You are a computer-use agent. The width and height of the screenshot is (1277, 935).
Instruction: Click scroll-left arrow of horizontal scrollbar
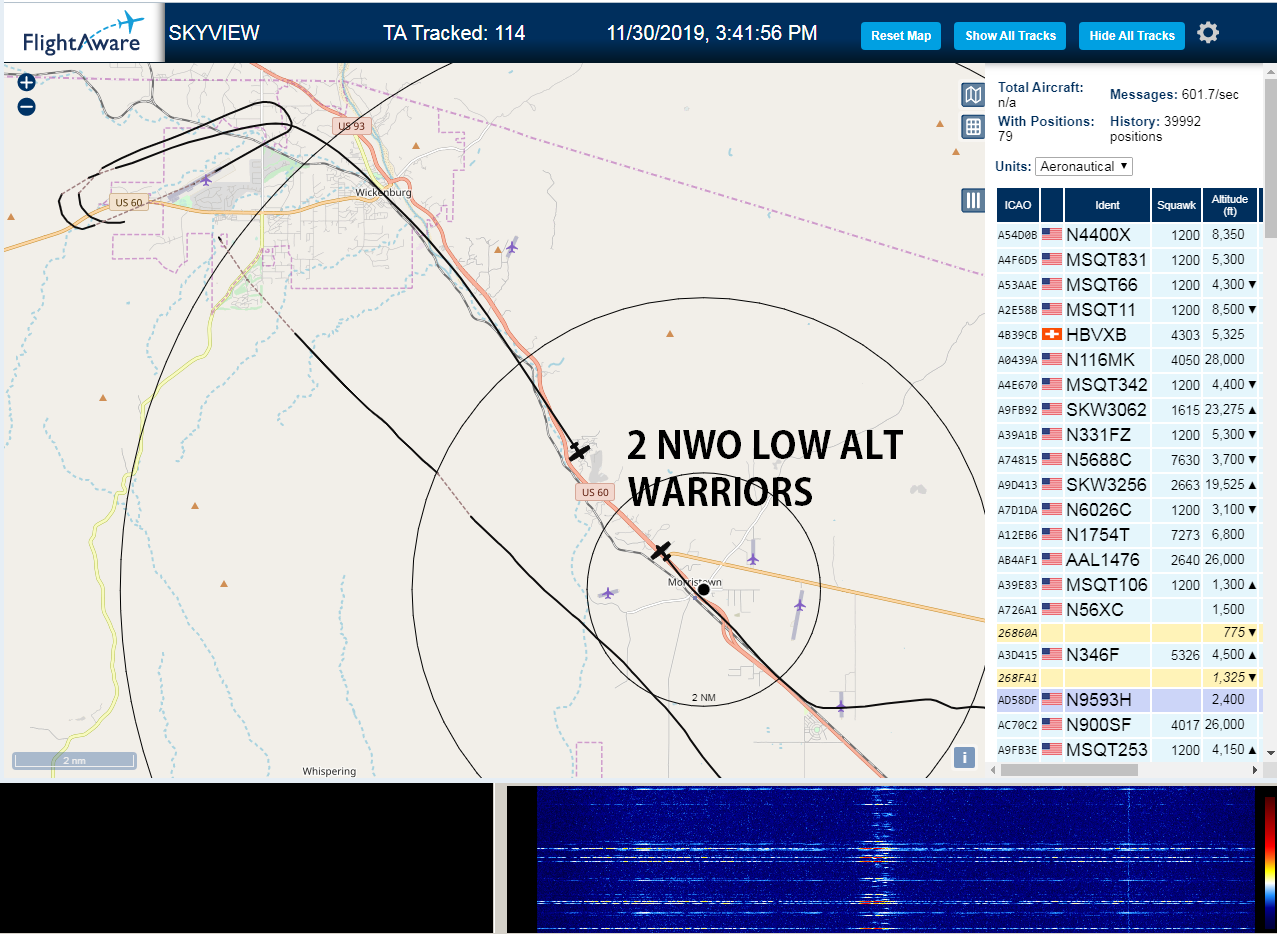(991, 770)
